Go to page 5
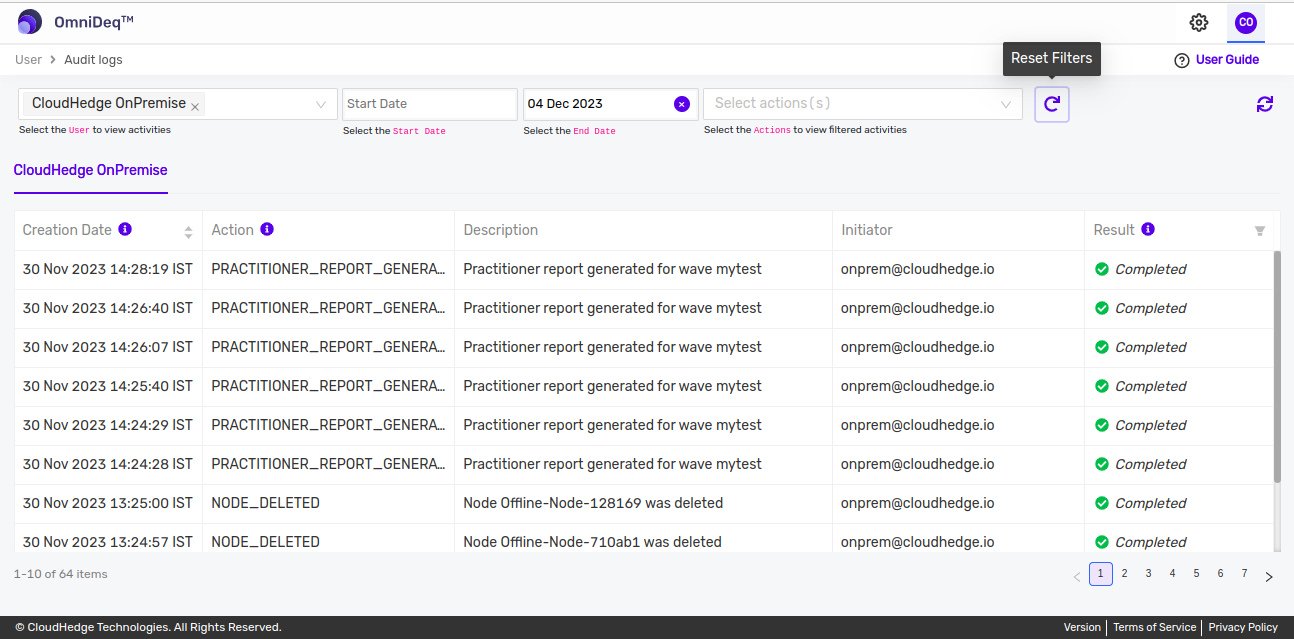Viewport: 1294px width, 639px height. (x=1197, y=574)
